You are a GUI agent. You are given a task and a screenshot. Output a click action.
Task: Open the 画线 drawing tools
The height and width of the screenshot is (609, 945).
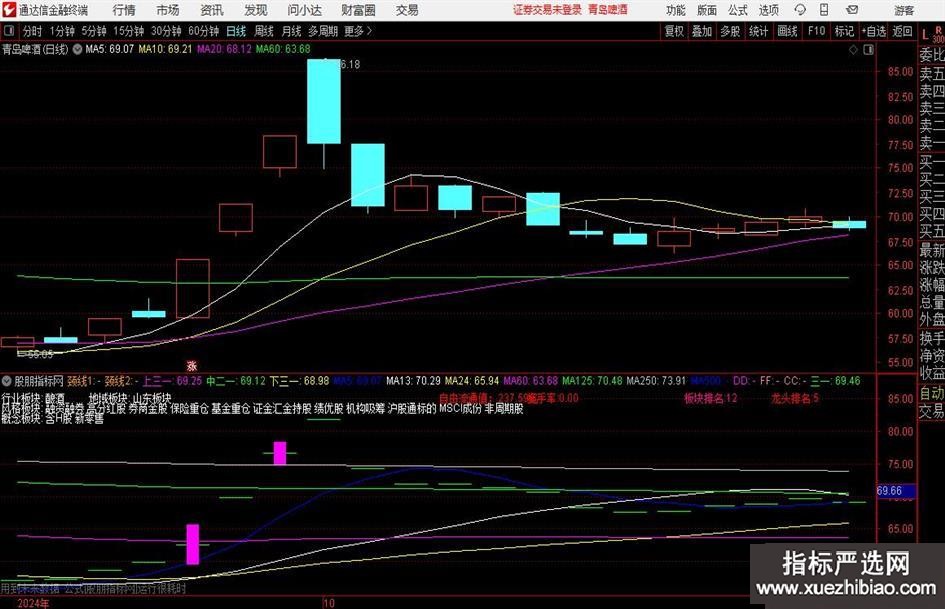787,31
